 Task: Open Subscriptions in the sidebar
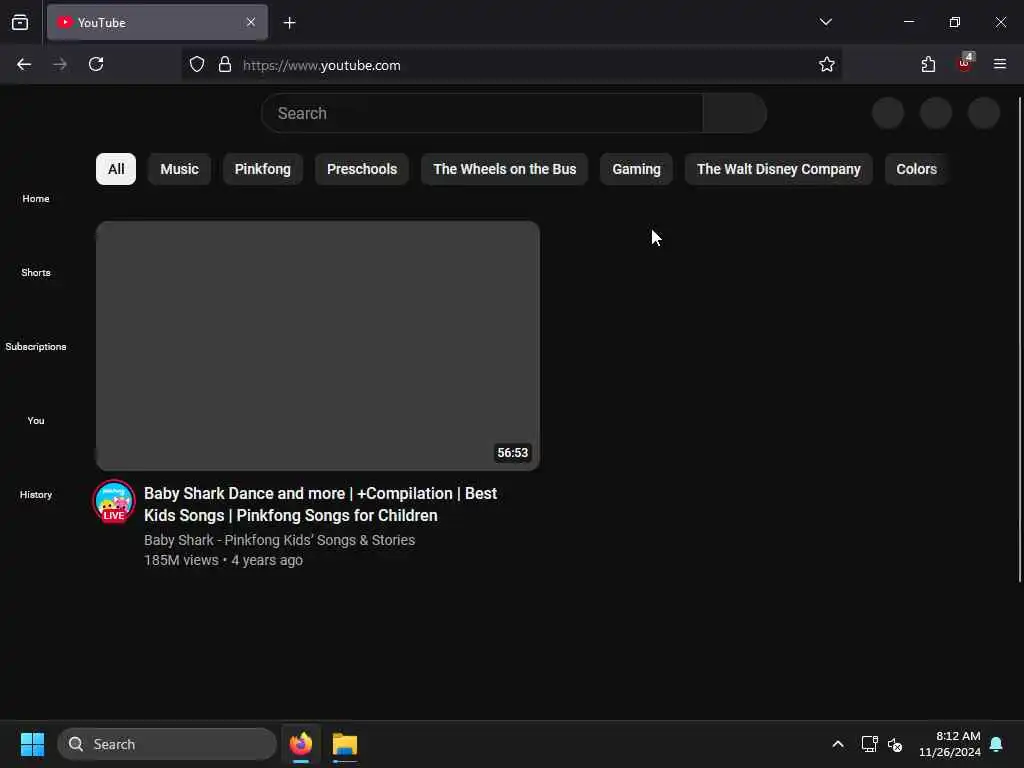click(x=36, y=346)
